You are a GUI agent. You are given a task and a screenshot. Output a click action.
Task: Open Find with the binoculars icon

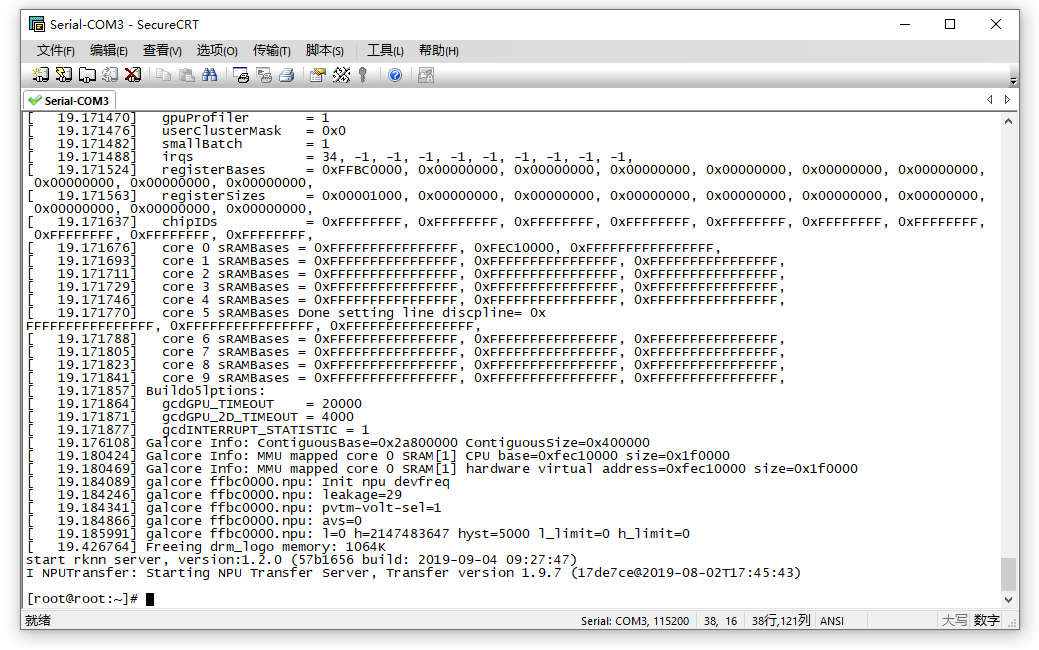(209, 75)
